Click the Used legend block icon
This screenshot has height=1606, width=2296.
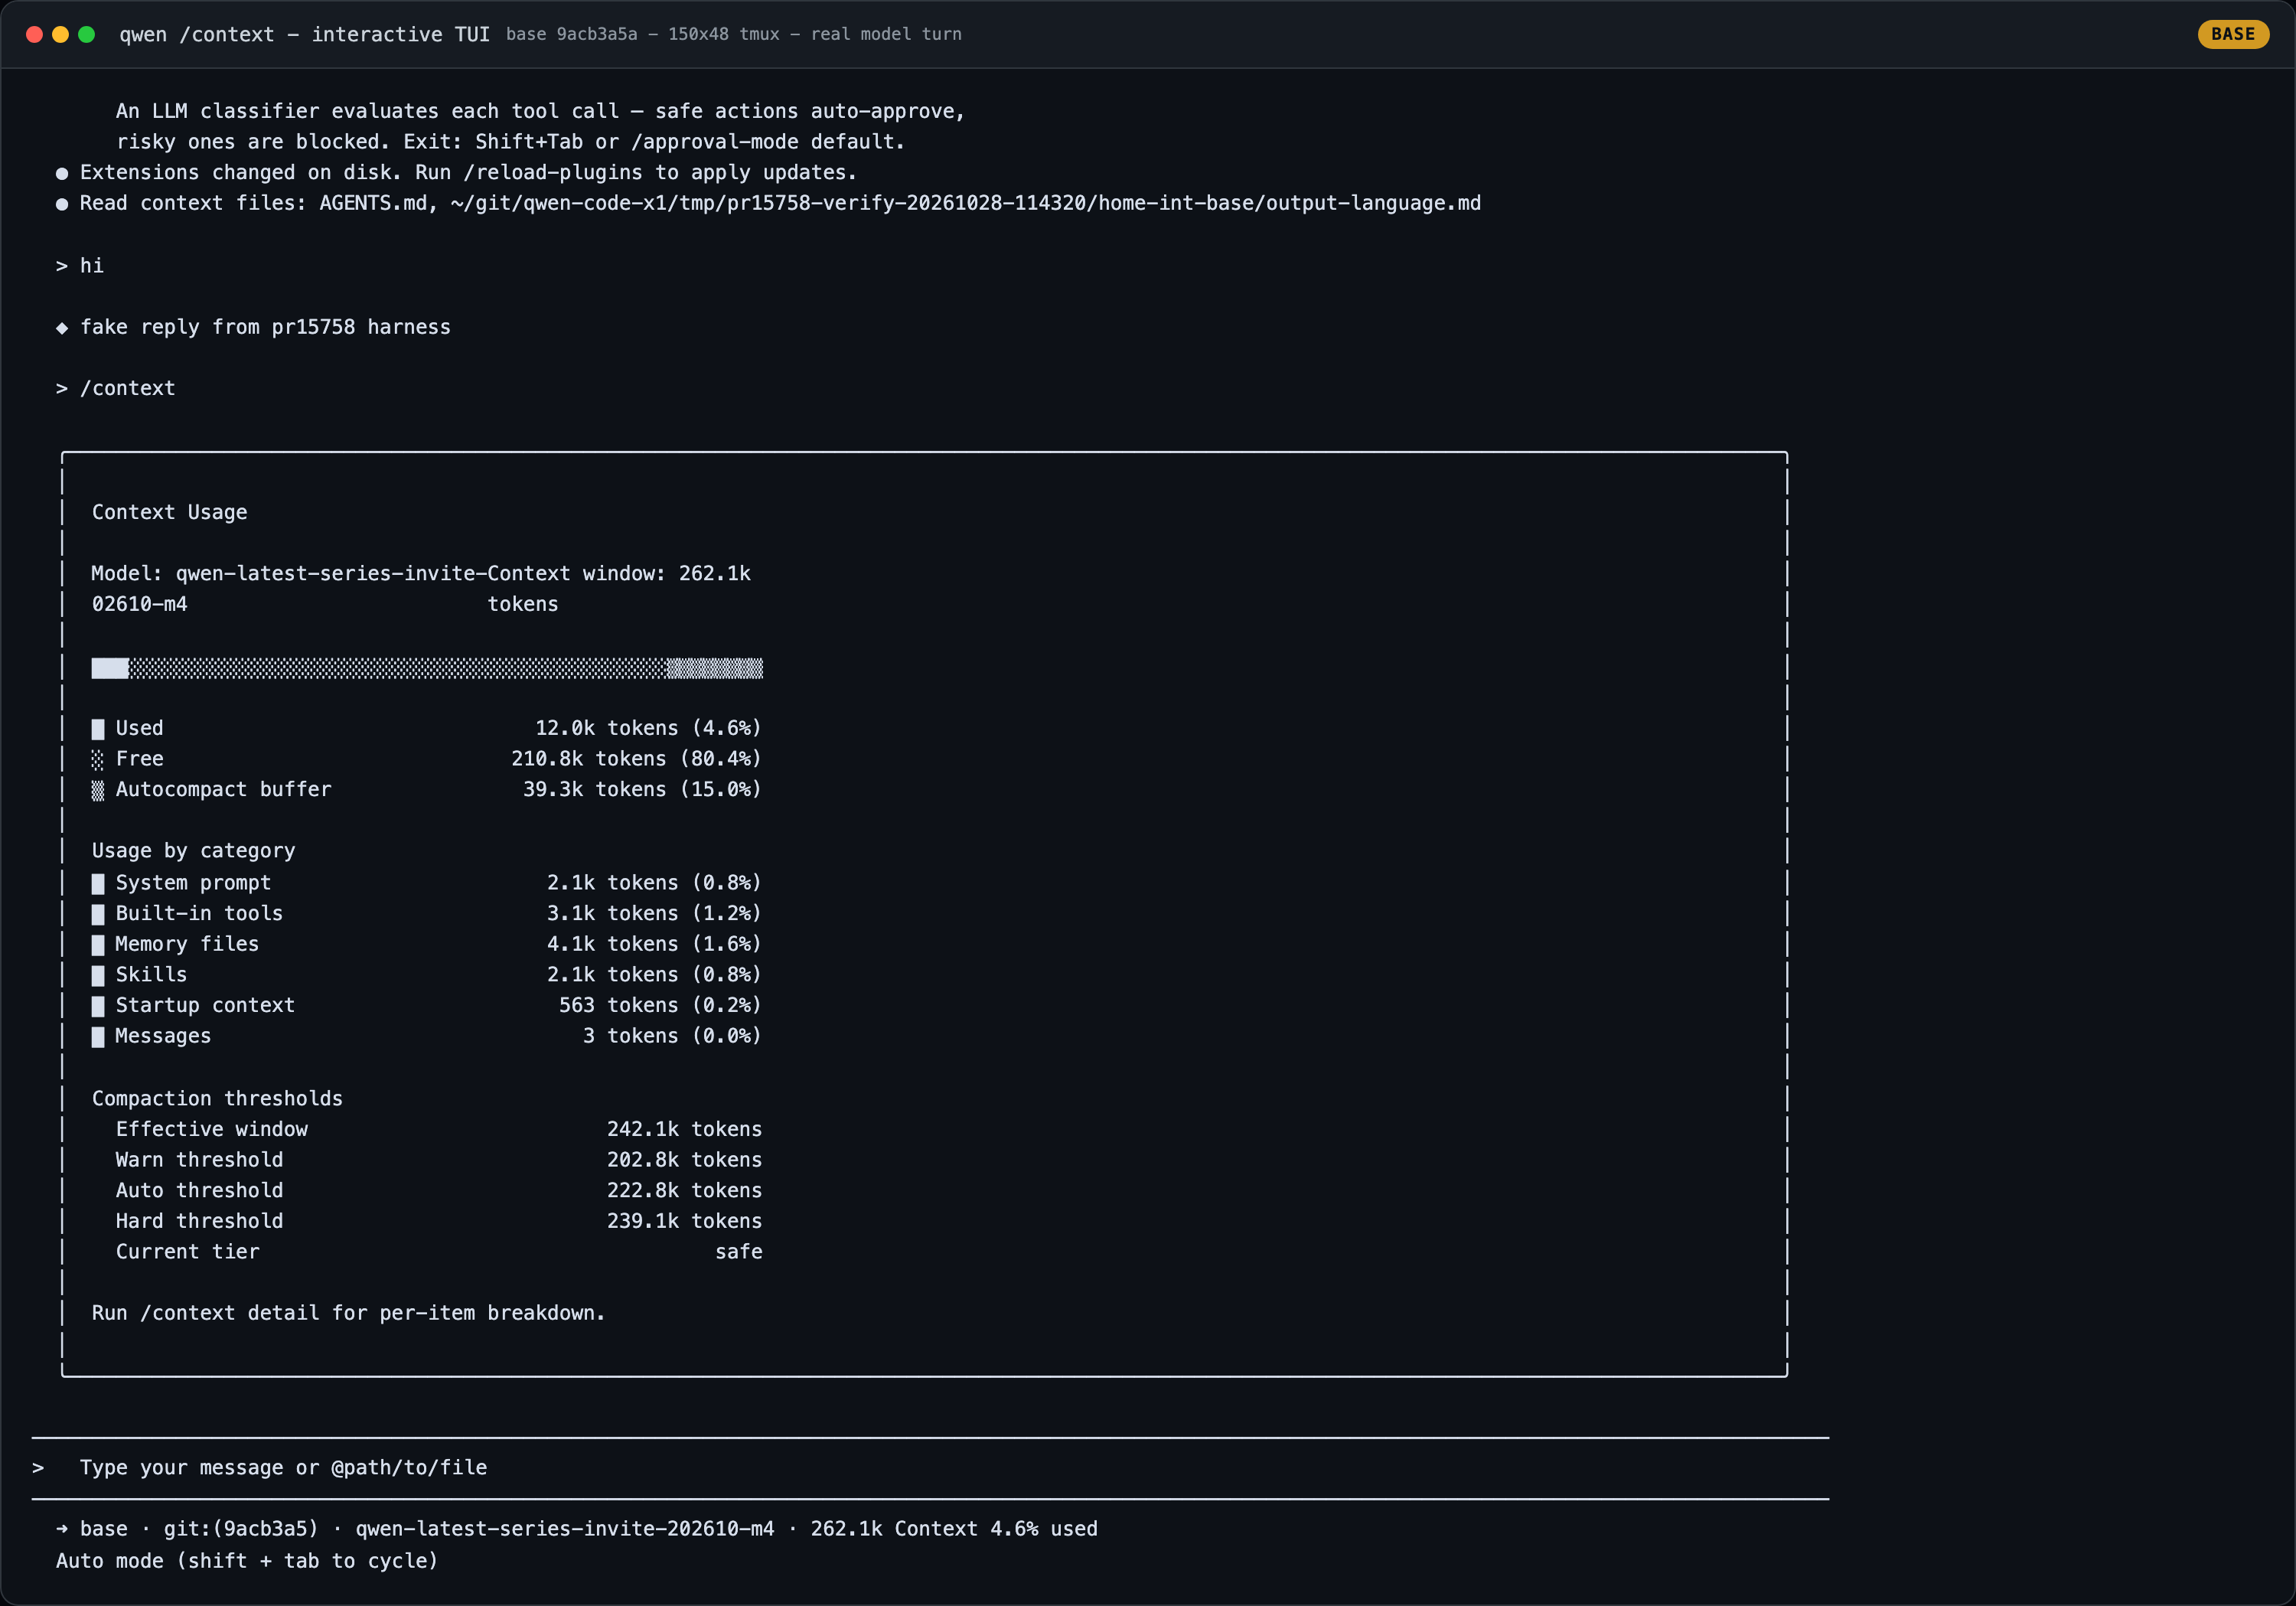pyautogui.click(x=98, y=729)
